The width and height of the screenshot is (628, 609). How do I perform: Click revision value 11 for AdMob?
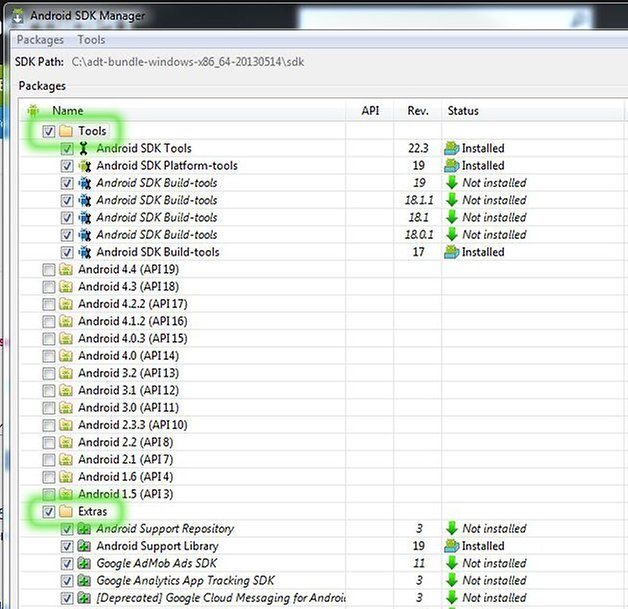[419, 563]
